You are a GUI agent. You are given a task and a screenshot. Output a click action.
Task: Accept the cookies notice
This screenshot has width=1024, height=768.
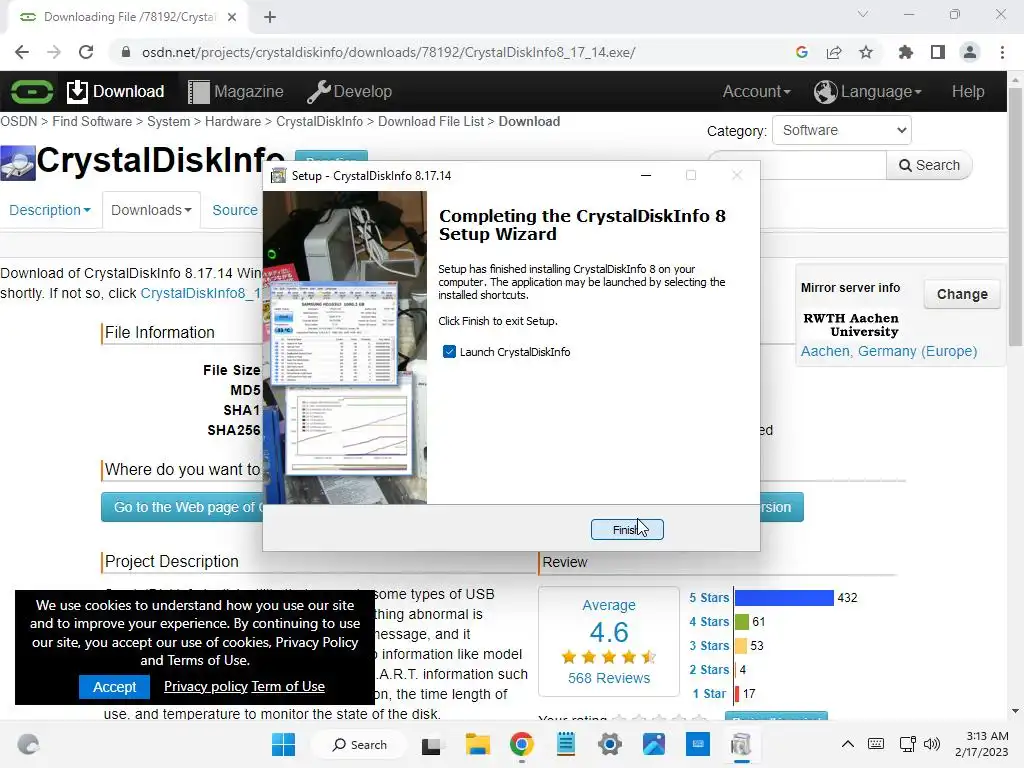(x=114, y=687)
